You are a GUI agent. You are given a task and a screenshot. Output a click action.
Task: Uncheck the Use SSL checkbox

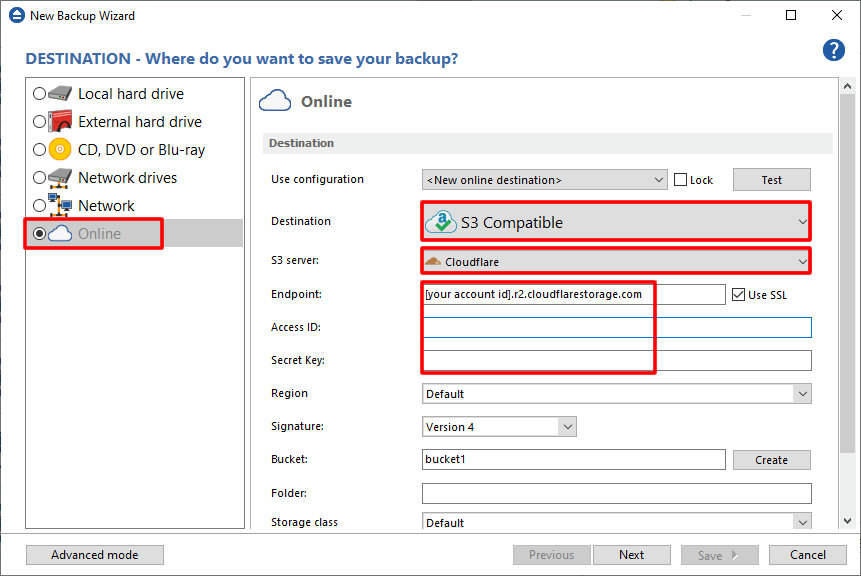click(x=739, y=295)
